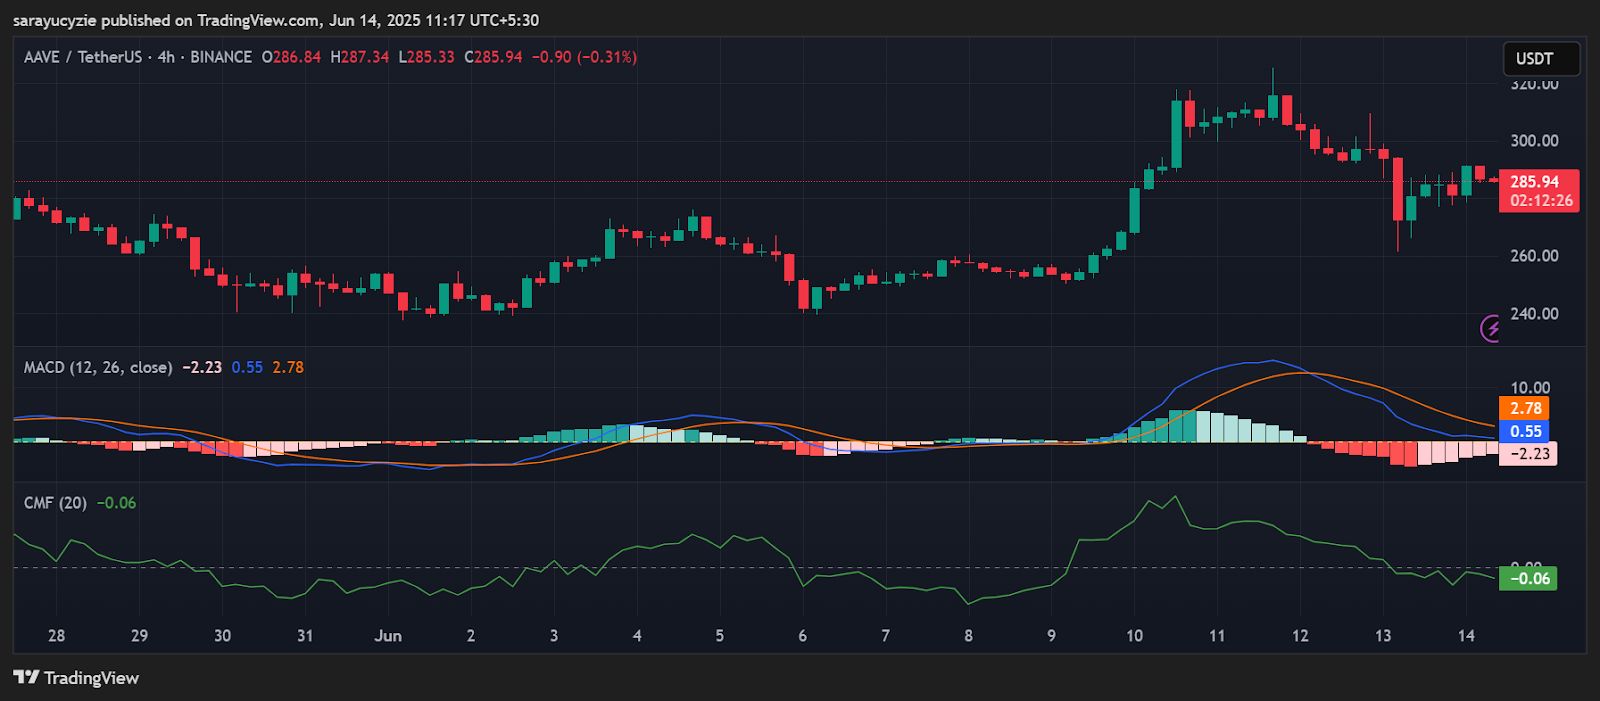Click date 14 on the time axis
The width and height of the screenshot is (1600, 701).
click(1466, 636)
